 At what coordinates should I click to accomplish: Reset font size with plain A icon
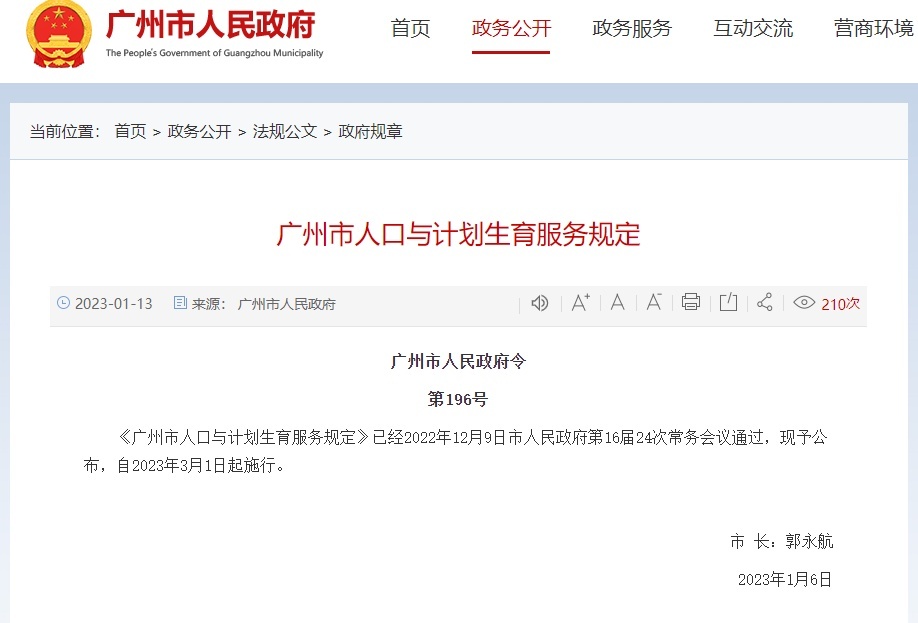617,303
